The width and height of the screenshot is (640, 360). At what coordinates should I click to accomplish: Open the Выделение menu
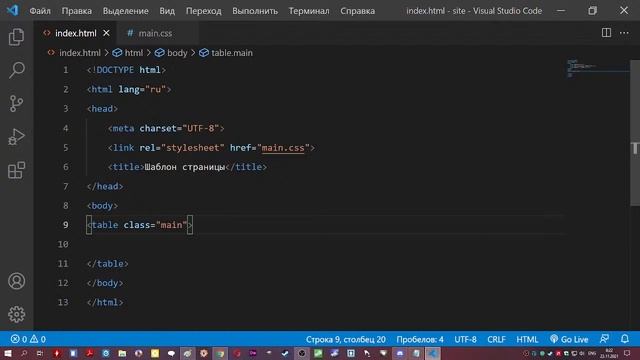[126, 11]
